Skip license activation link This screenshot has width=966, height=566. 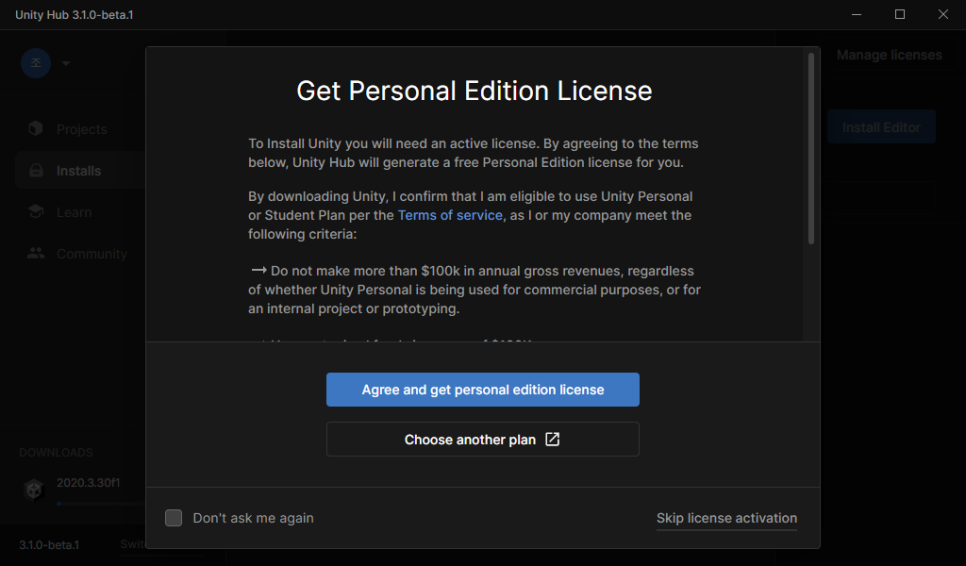(x=726, y=519)
